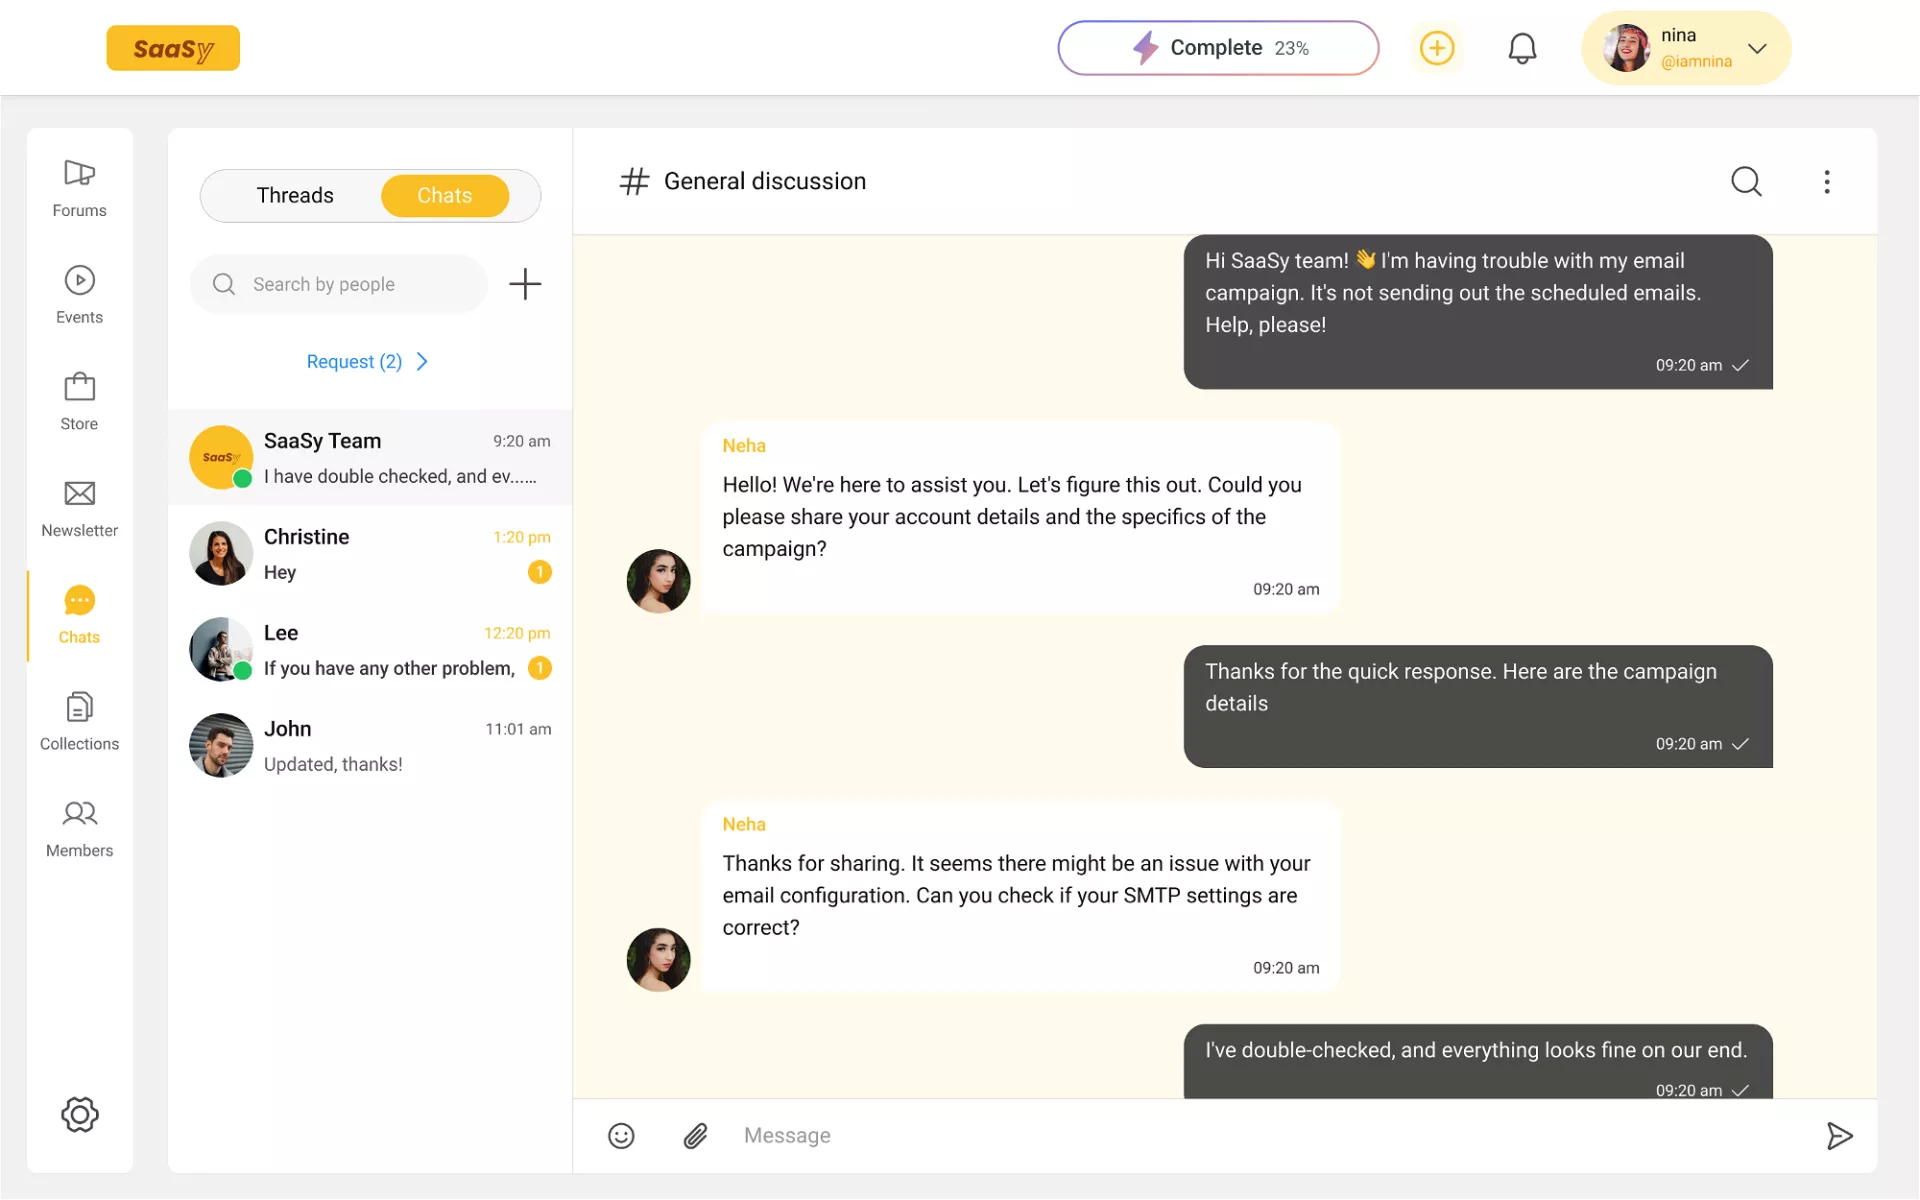1920x1200 pixels.
Task: Start new chat with plus button
Action: pyautogui.click(x=524, y=284)
